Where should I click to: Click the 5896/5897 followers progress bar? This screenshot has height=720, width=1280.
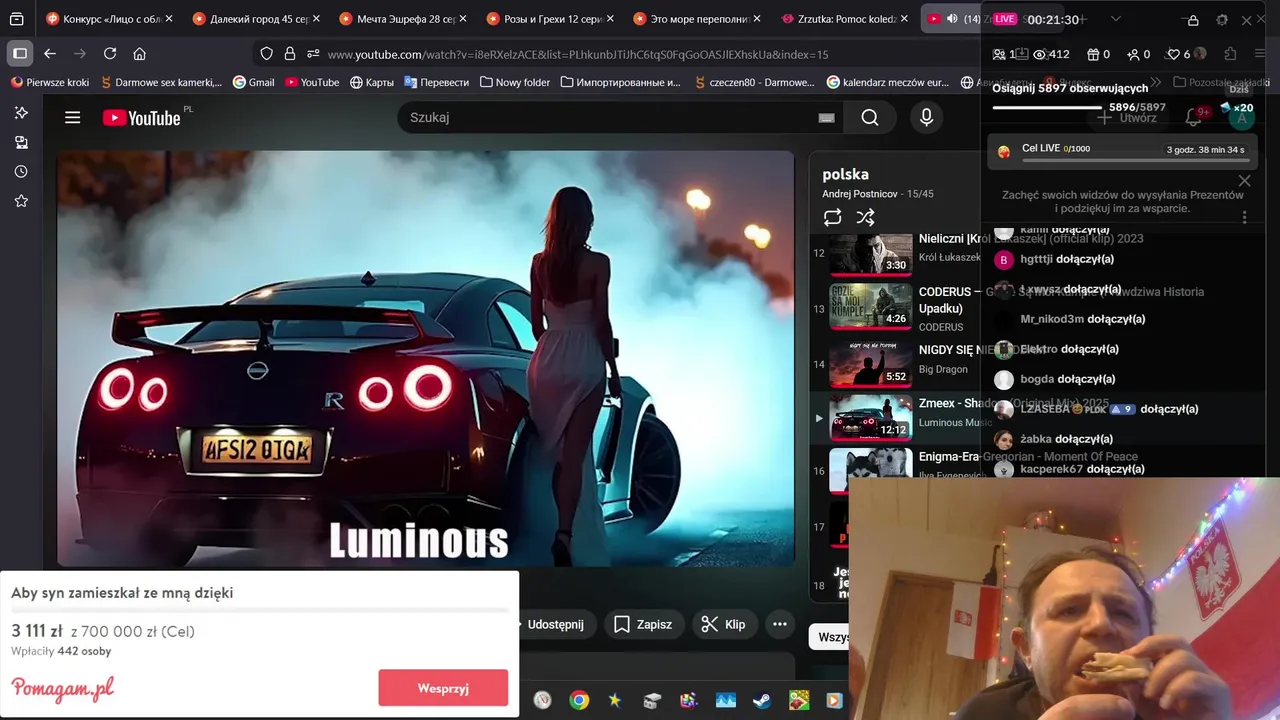tap(1048, 107)
